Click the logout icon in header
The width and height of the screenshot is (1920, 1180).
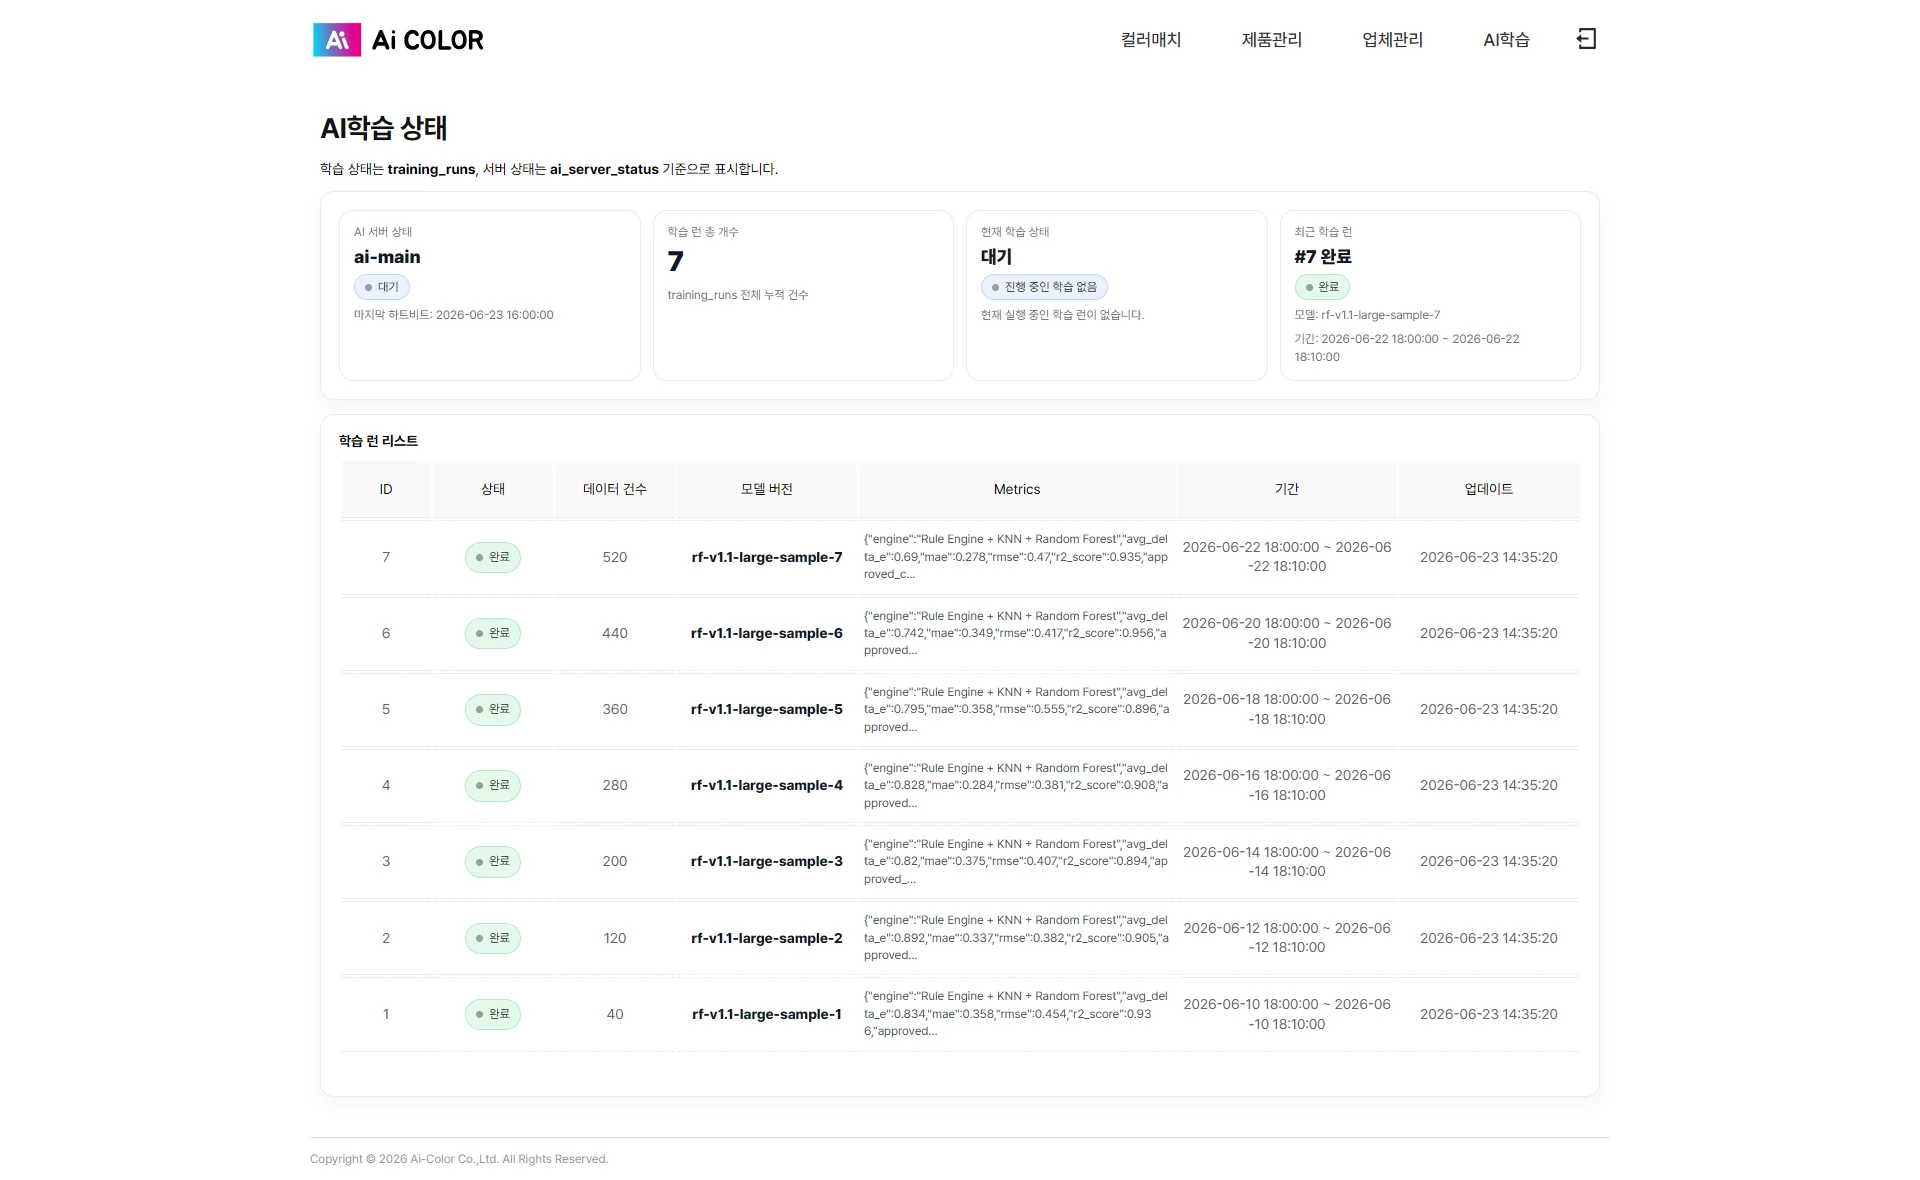pyautogui.click(x=1586, y=39)
